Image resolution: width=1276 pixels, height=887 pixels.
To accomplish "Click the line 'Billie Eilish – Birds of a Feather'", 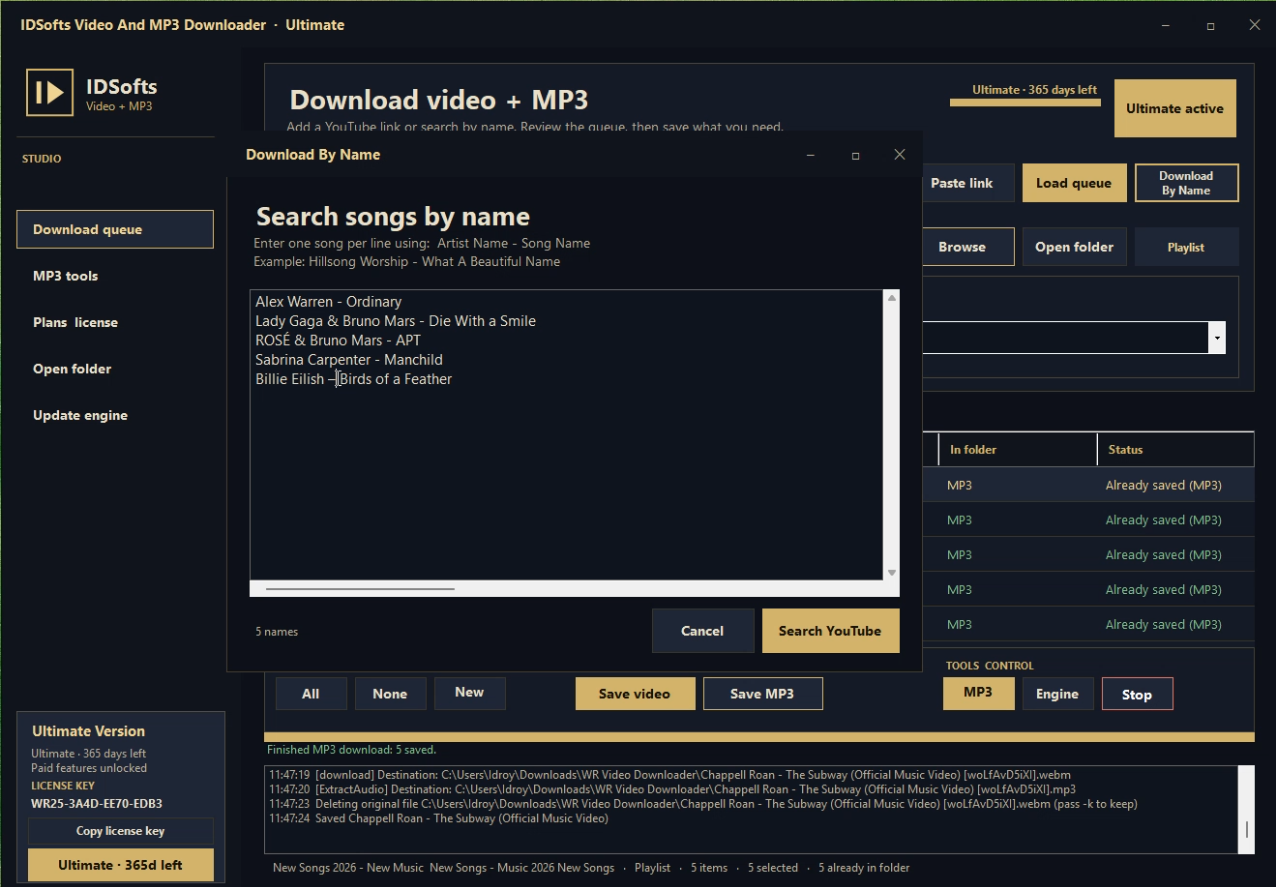I will (353, 379).
